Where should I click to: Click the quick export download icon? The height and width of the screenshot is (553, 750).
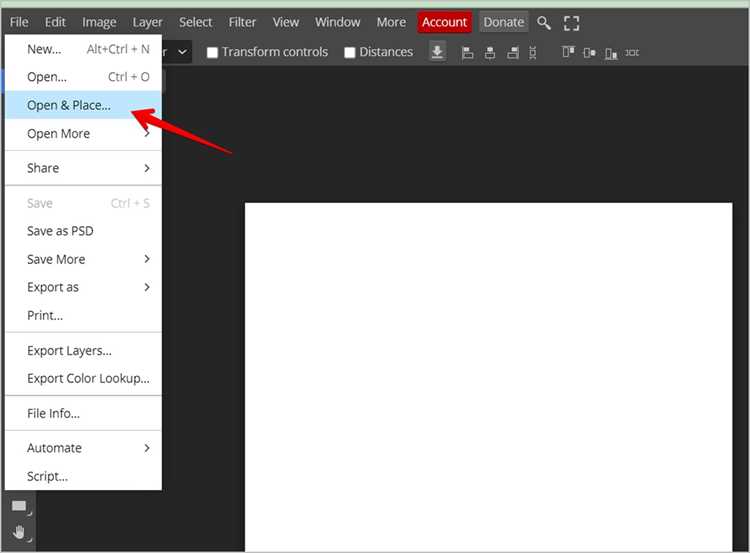437,52
